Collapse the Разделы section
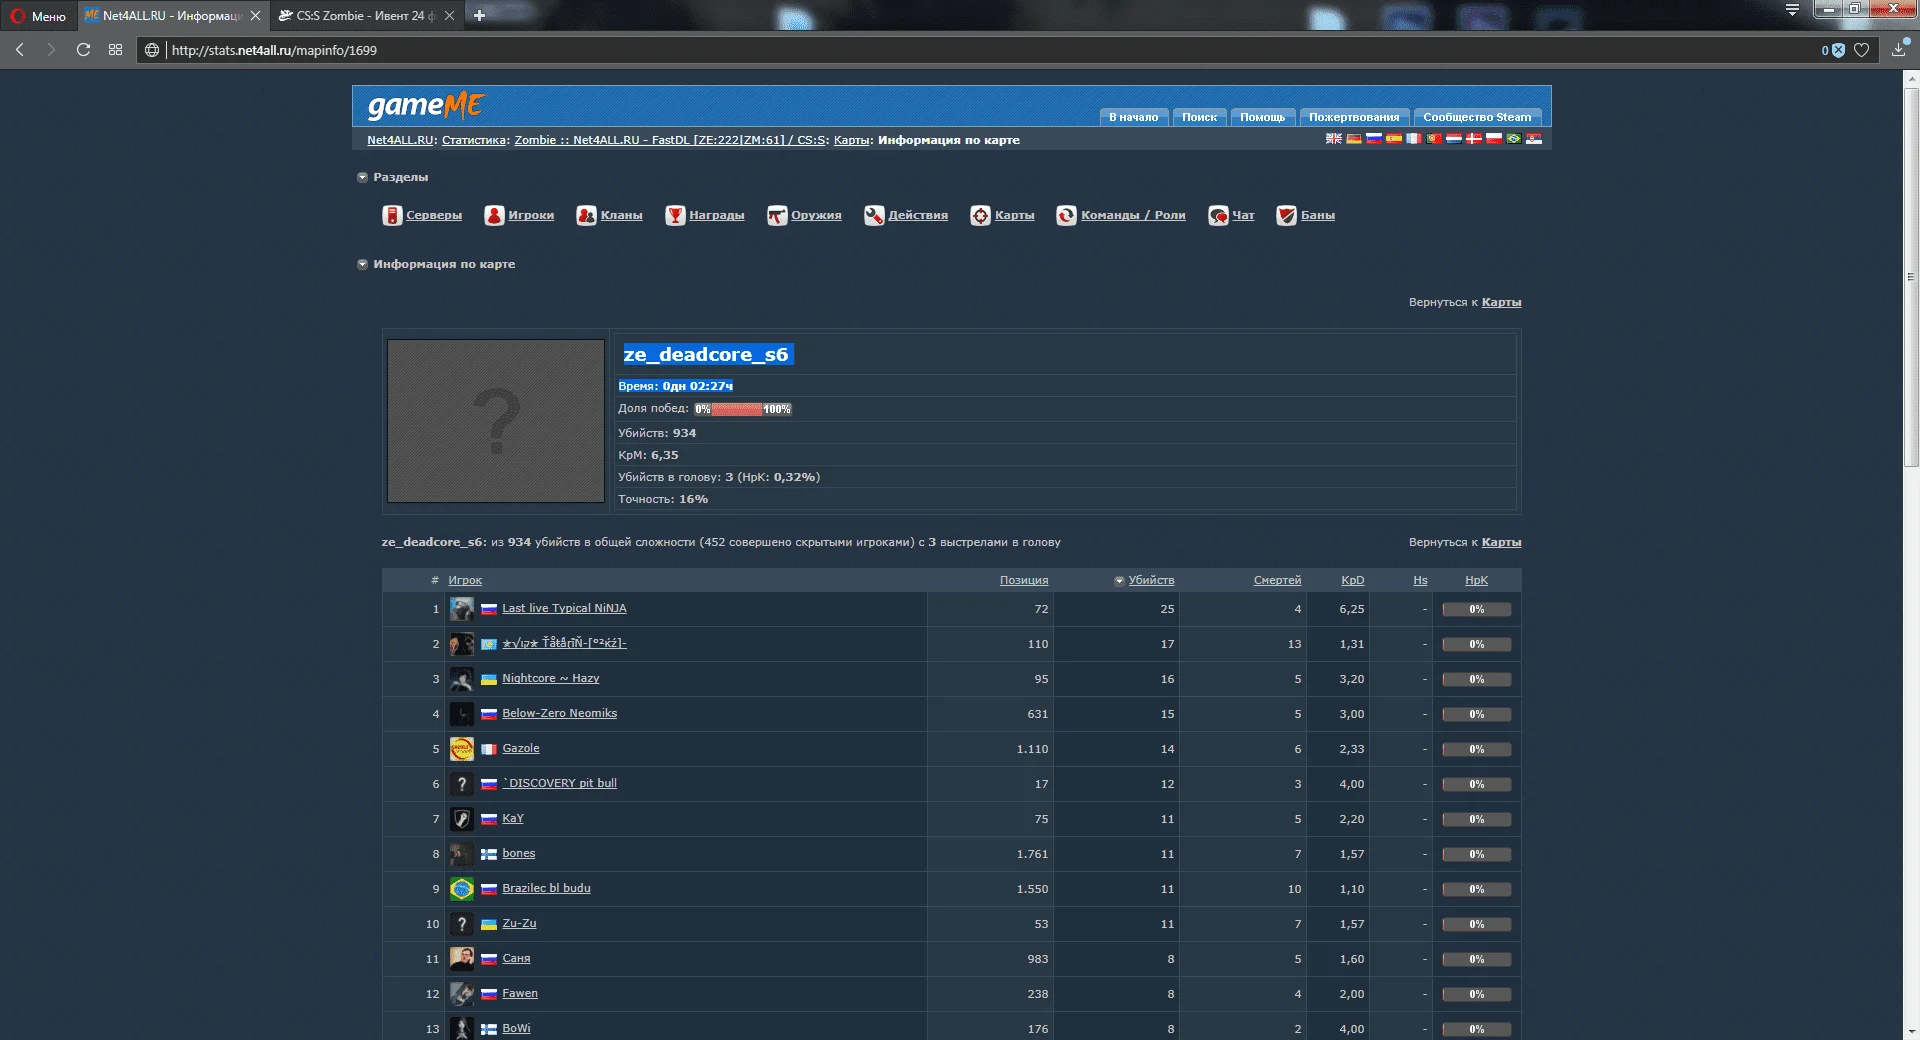This screenshot has width=1920, height=1040. click(362, 178)
